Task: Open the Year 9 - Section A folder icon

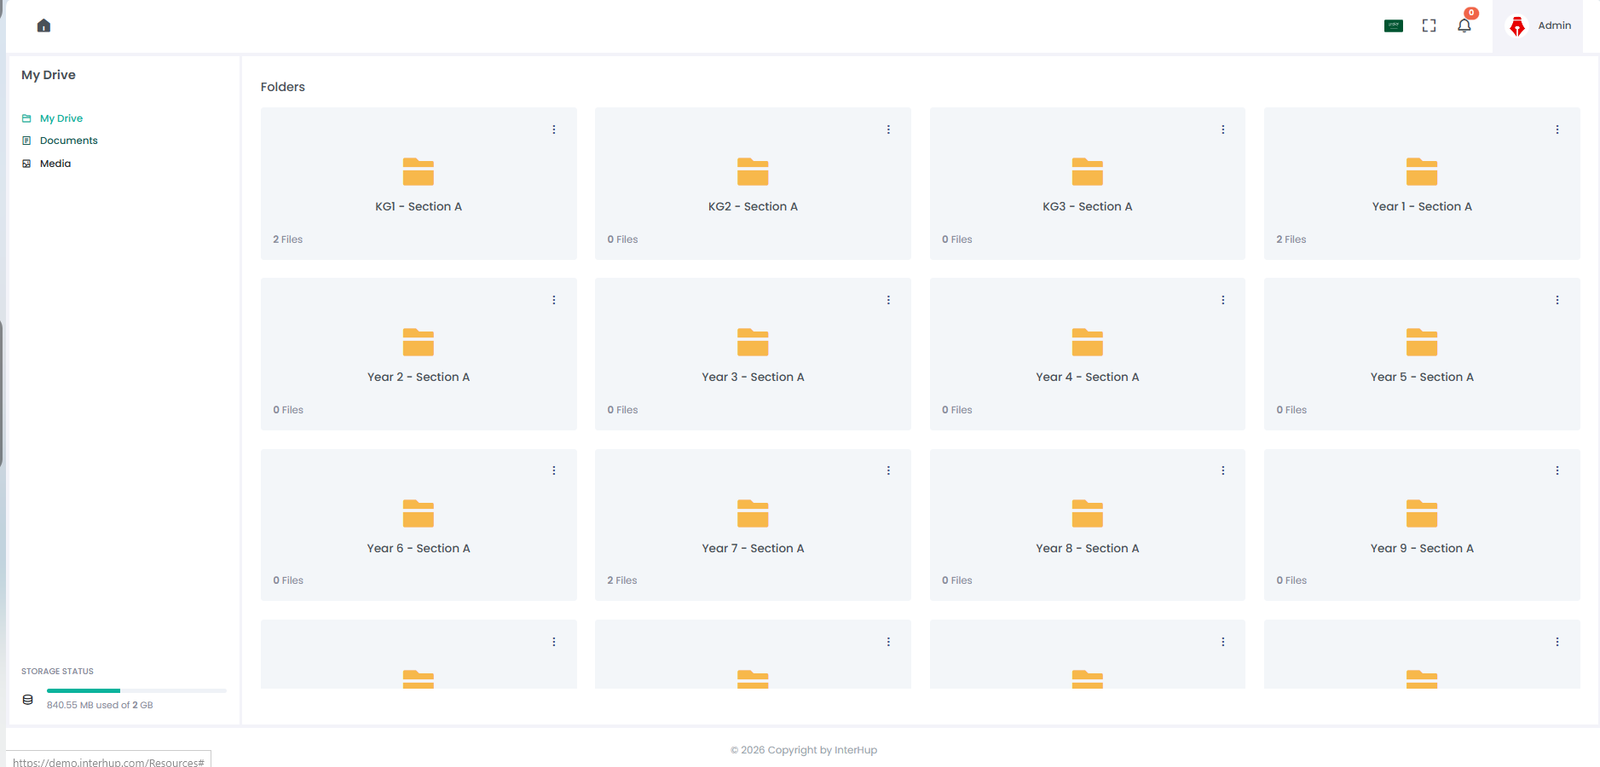Action: click(1422, 513)
